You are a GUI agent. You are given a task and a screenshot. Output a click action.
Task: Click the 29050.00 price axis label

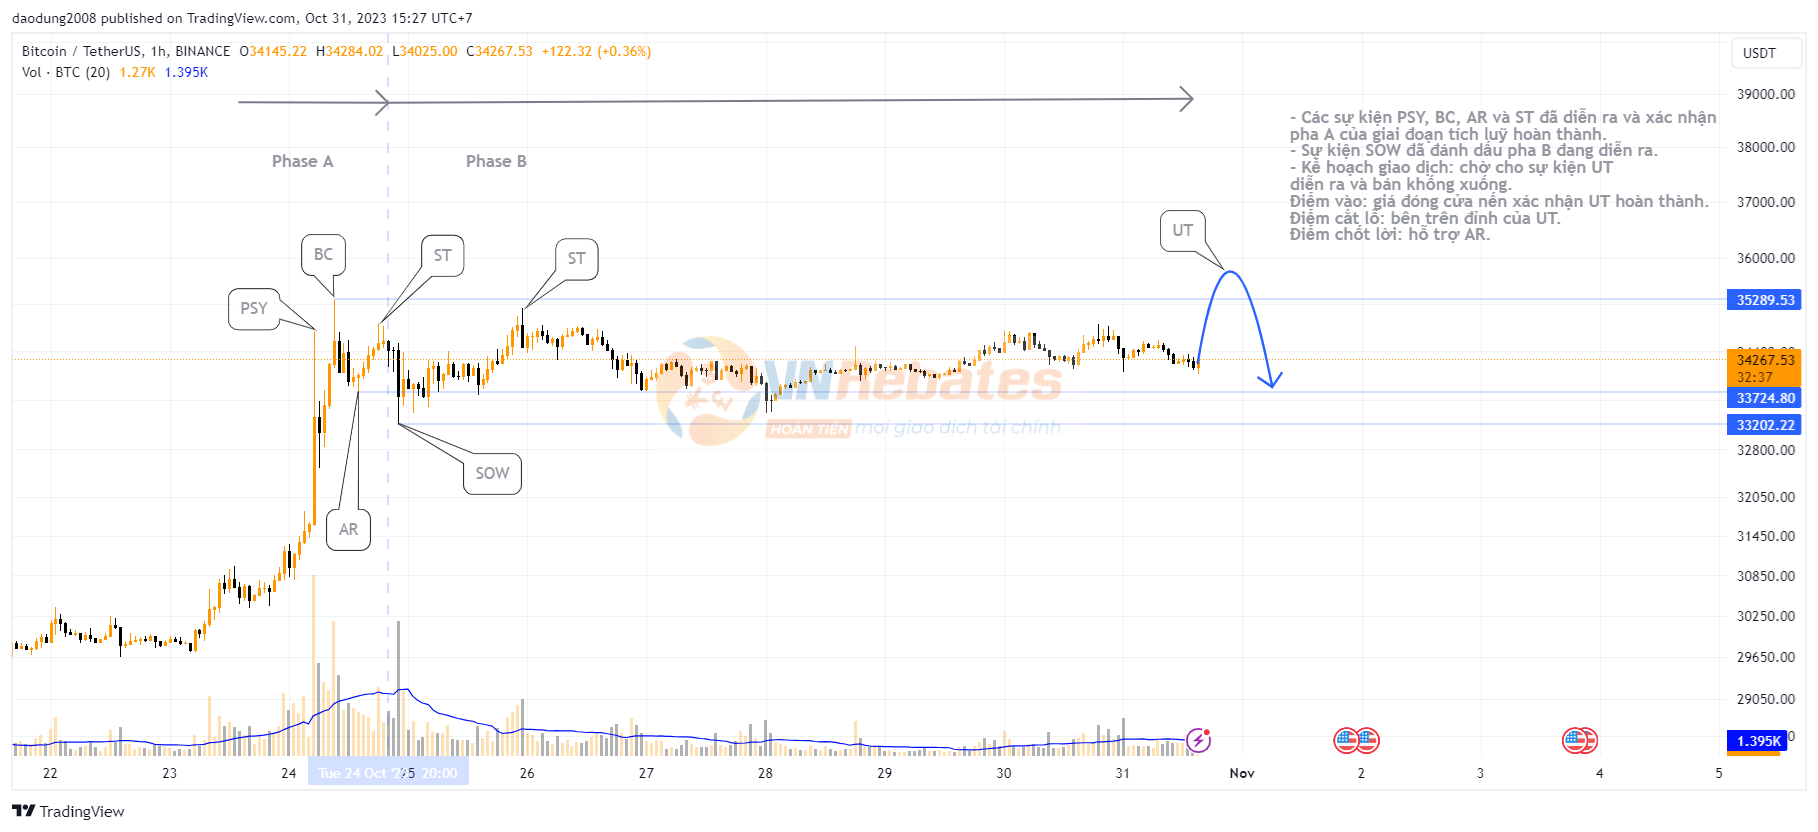click(x=1766, y=699)
